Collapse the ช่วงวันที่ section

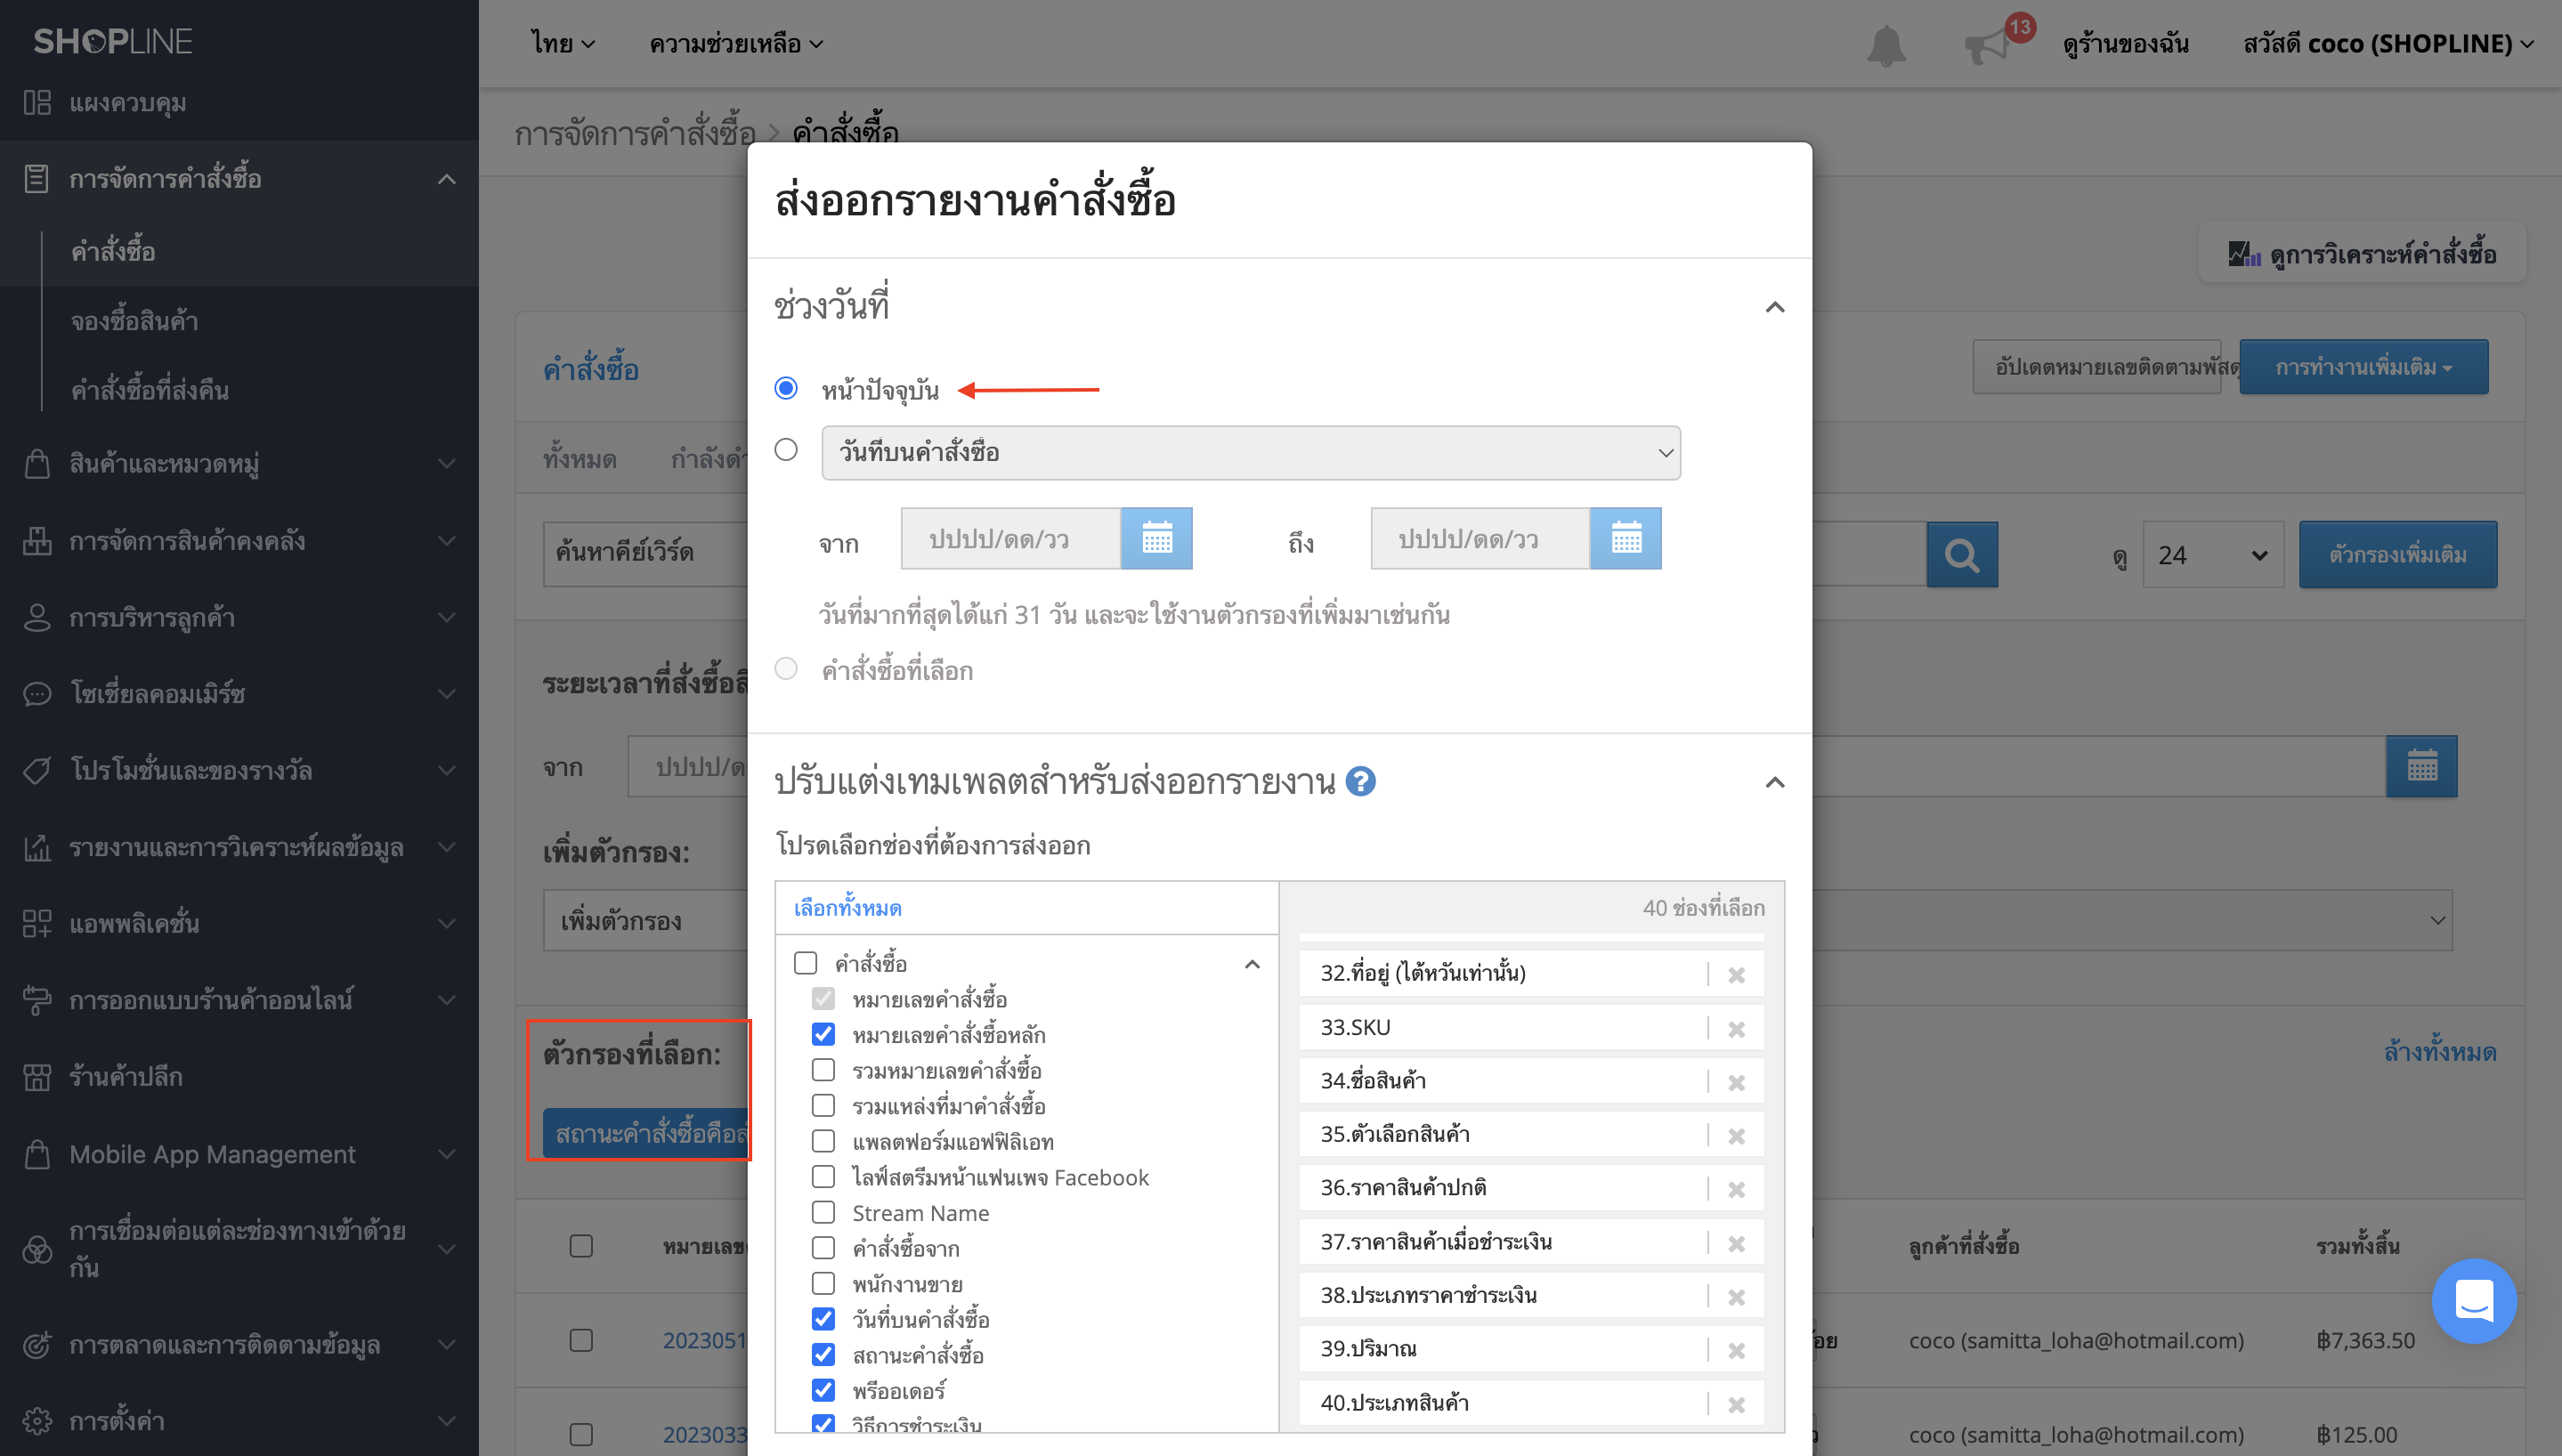coord(1774,307)
